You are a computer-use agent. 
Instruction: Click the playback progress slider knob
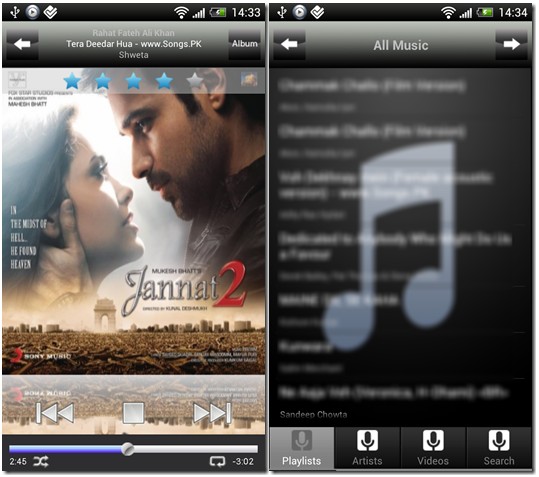pos(128,449)
